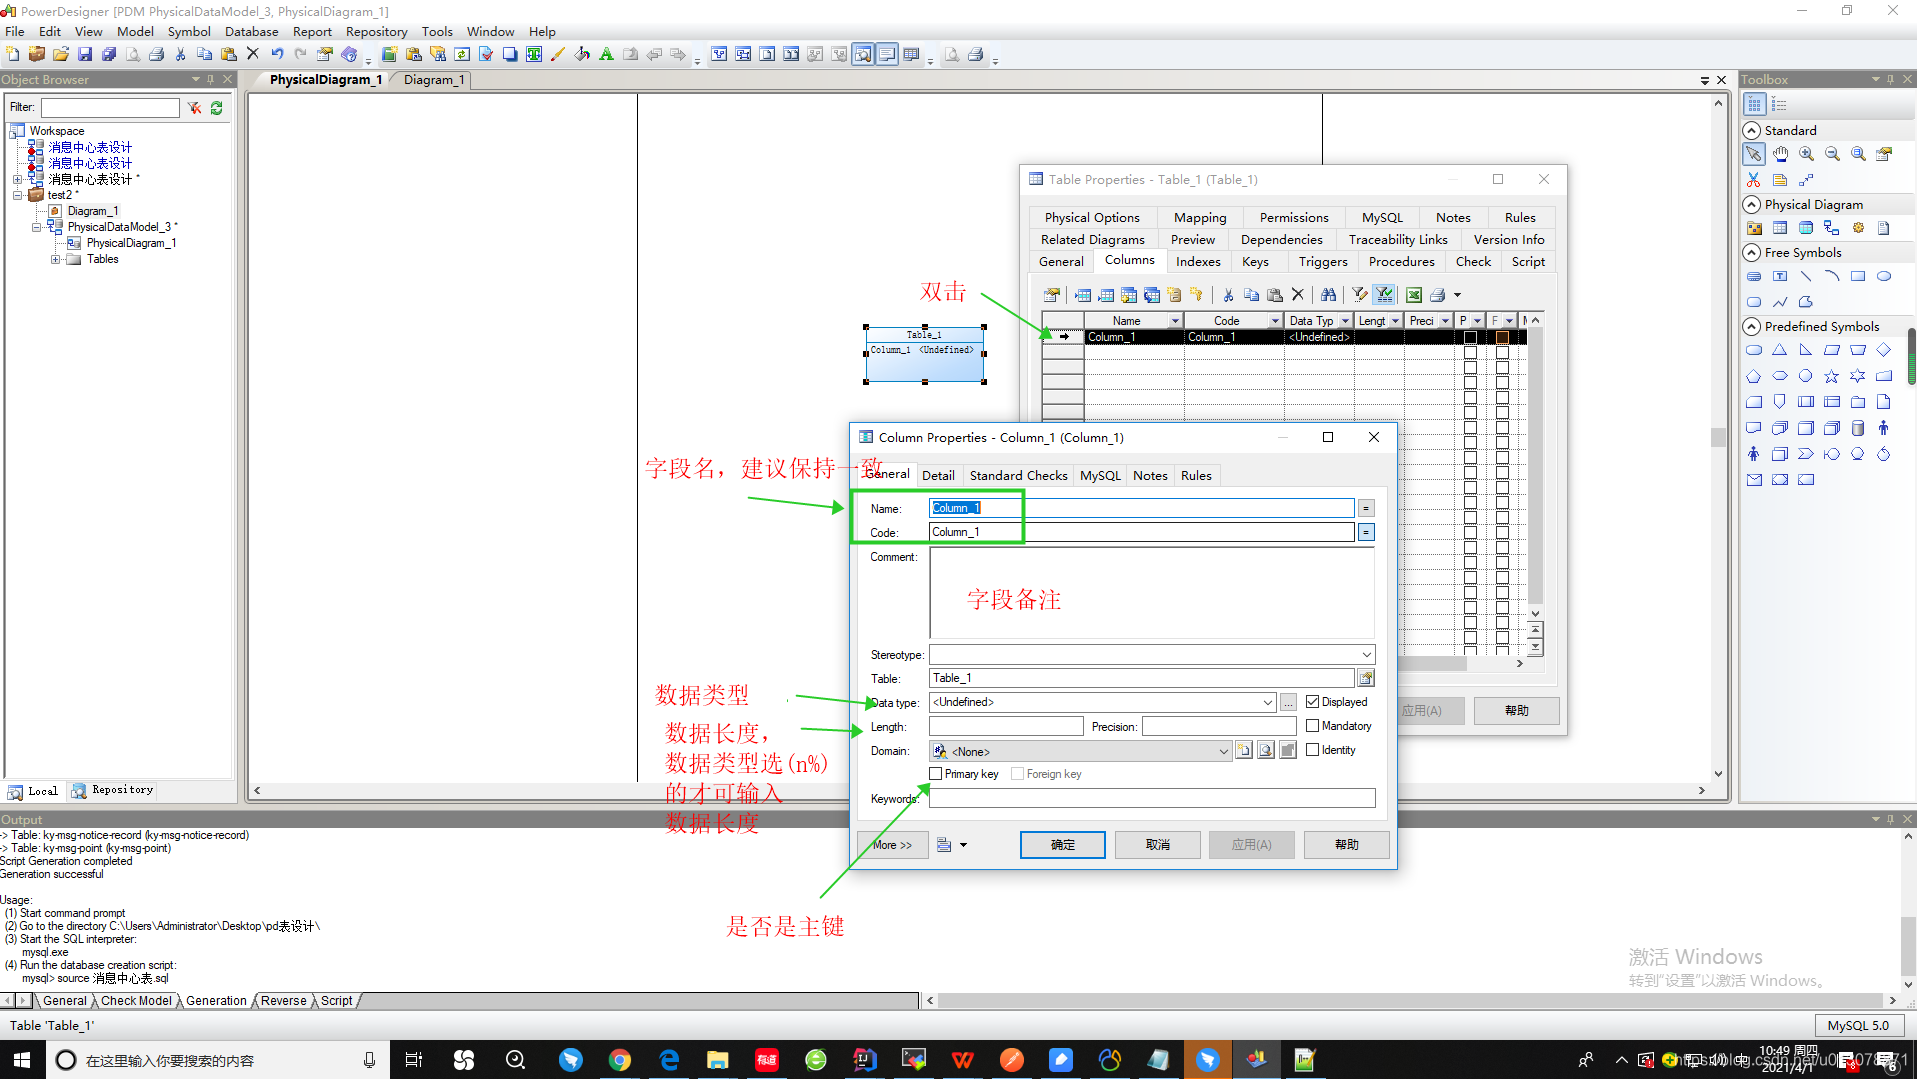Click the Keywords input field
Viewport: 1917px width, 1079px height.
point(1152,798)
